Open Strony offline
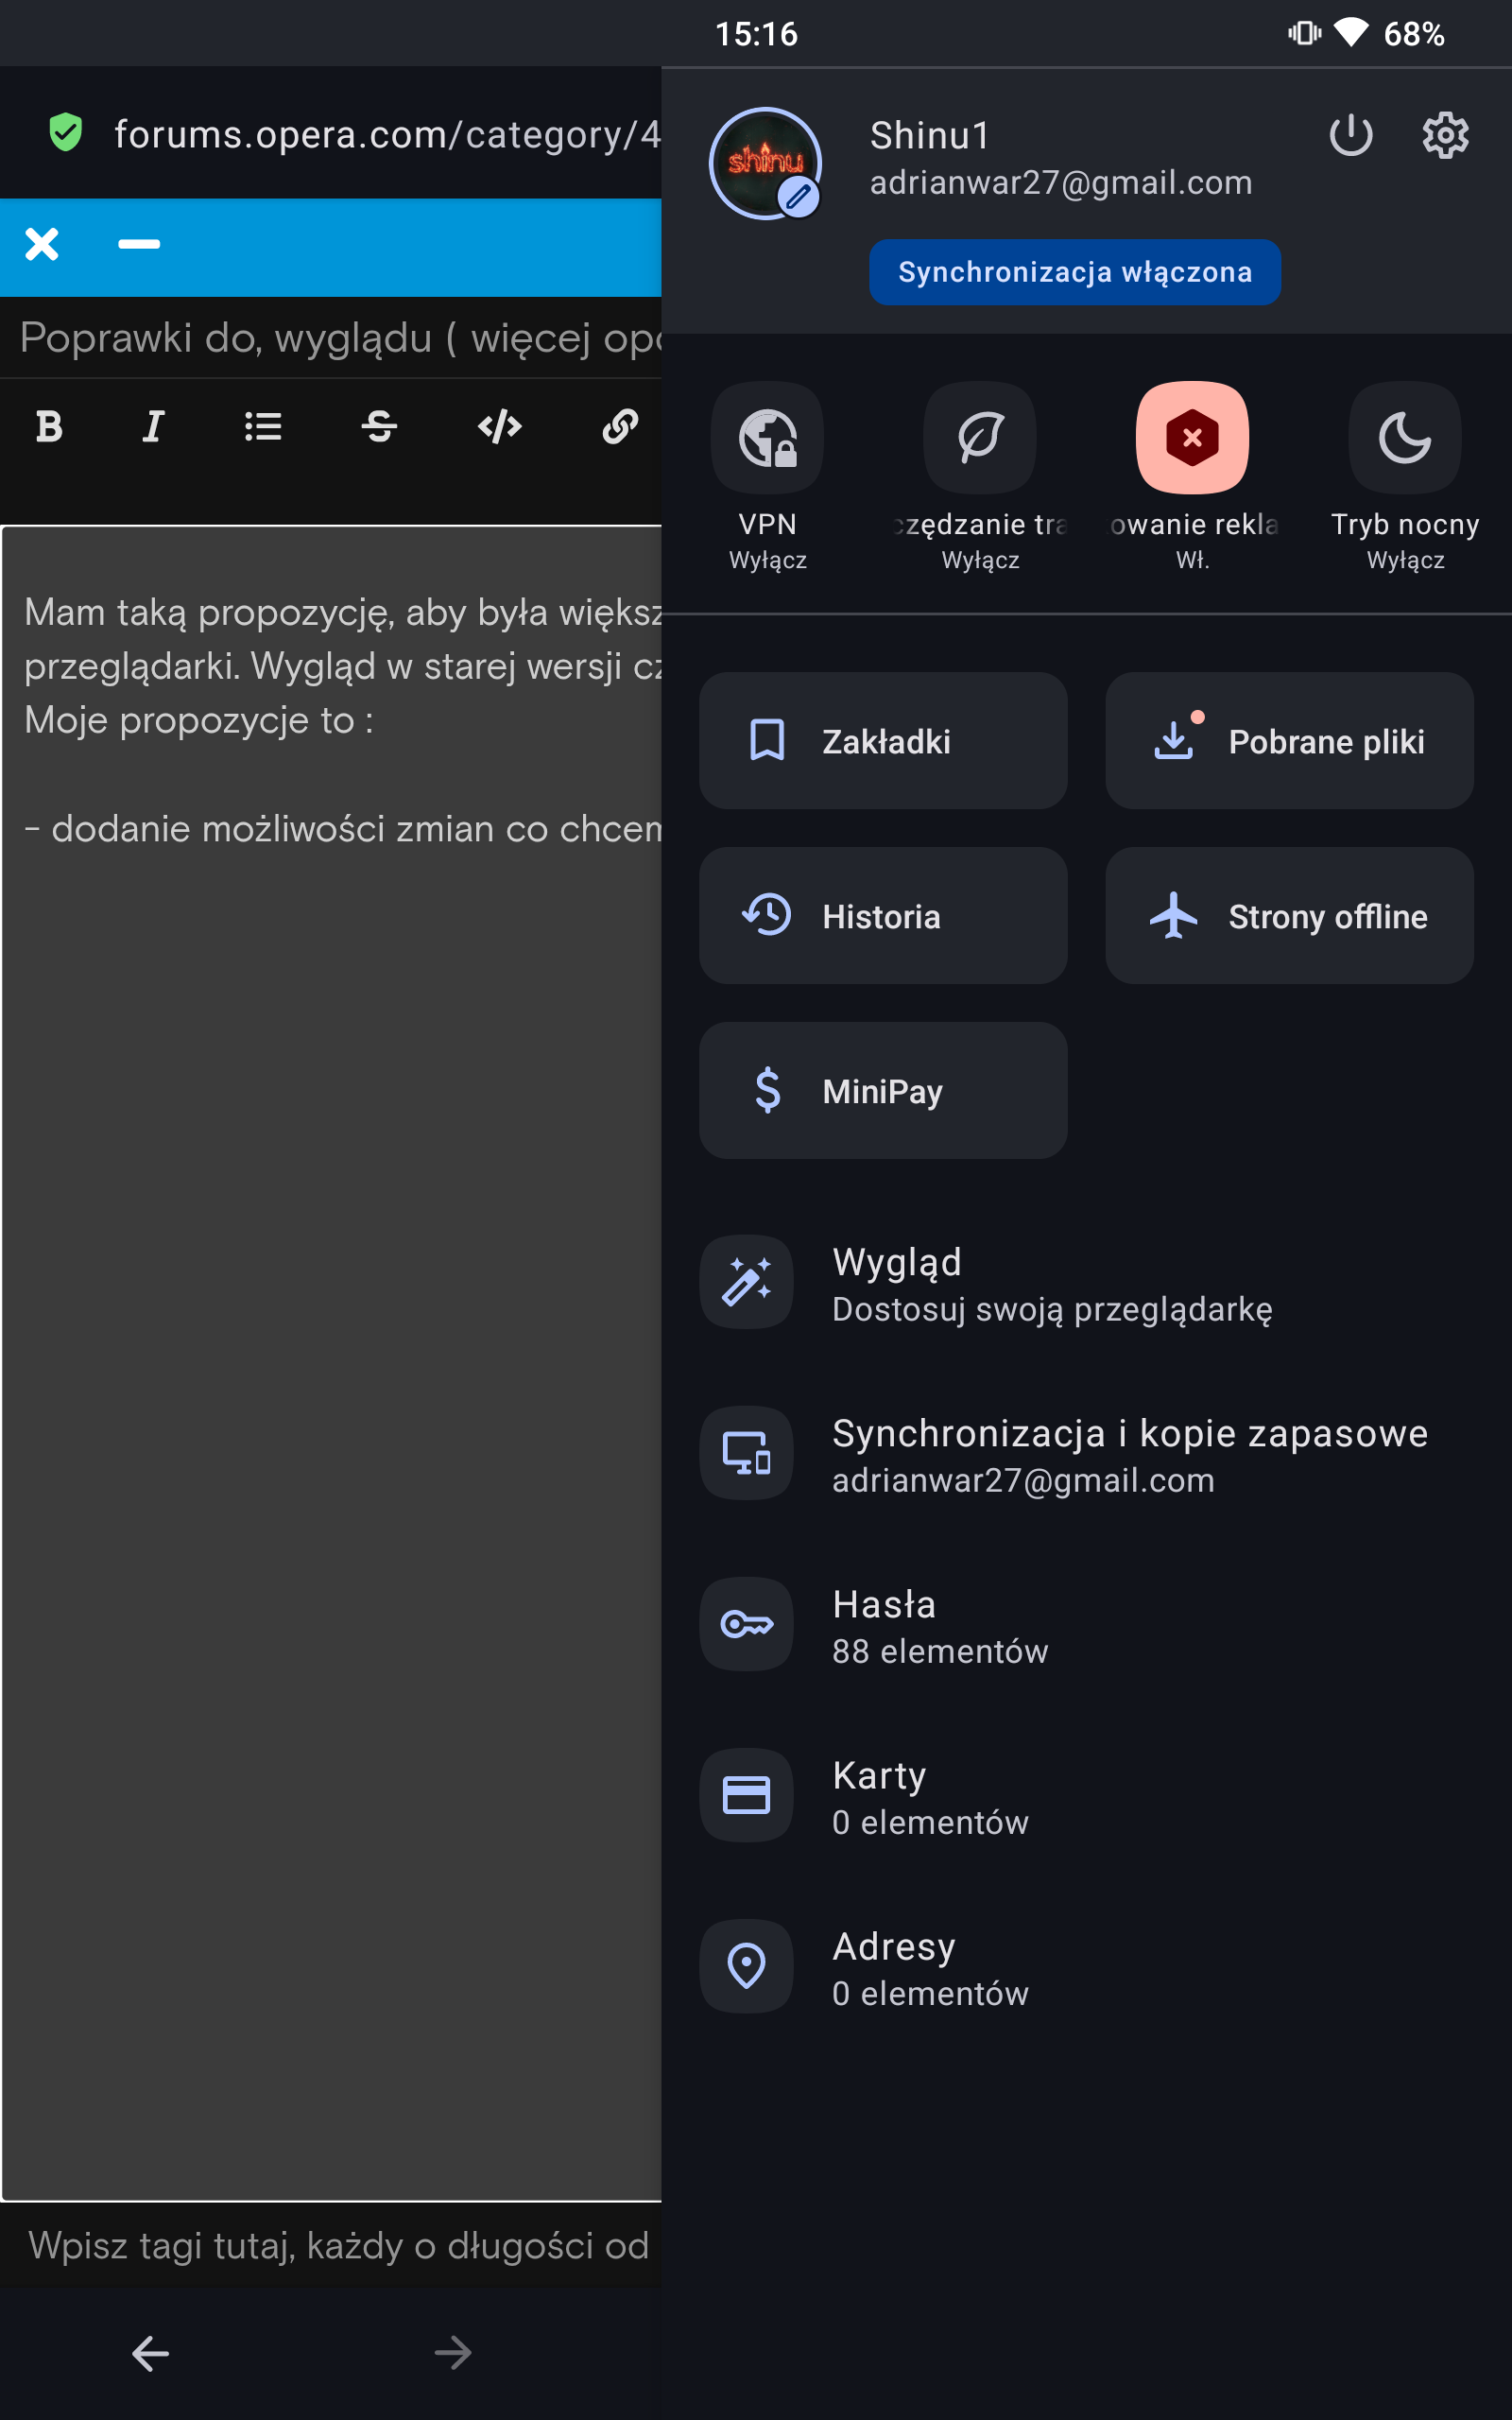The height and width of the screenshot is (2420, 1512). 1289,916
